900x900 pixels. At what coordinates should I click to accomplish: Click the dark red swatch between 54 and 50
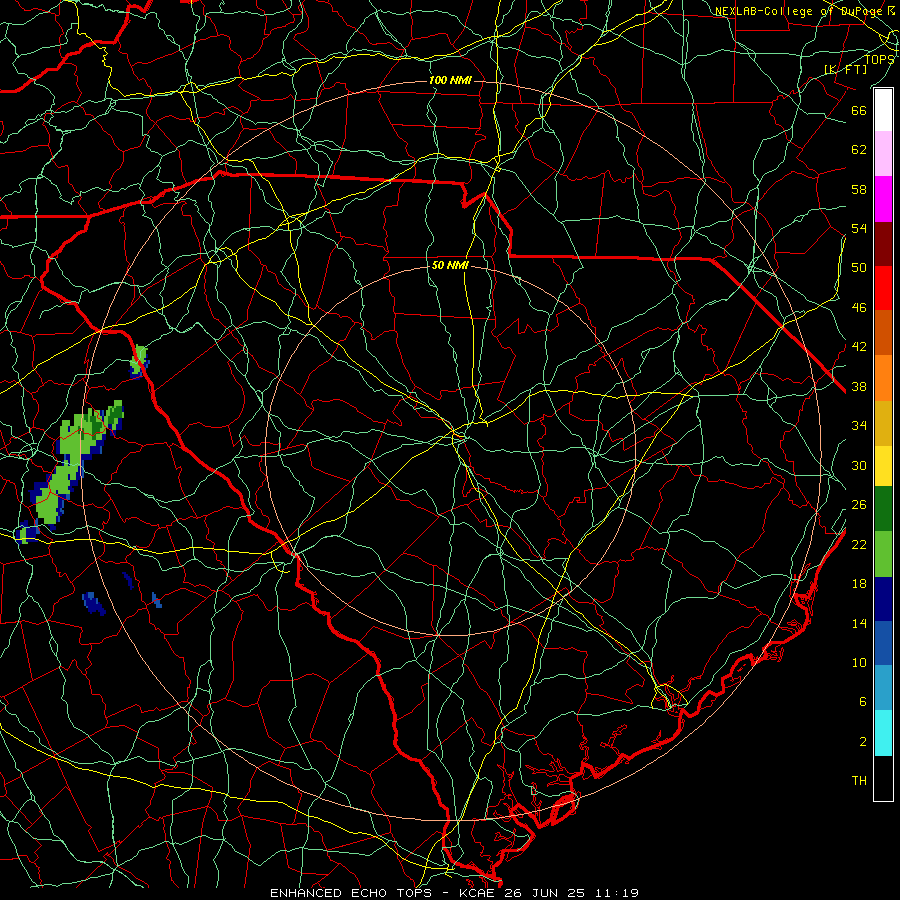click(x=883, y=243)
